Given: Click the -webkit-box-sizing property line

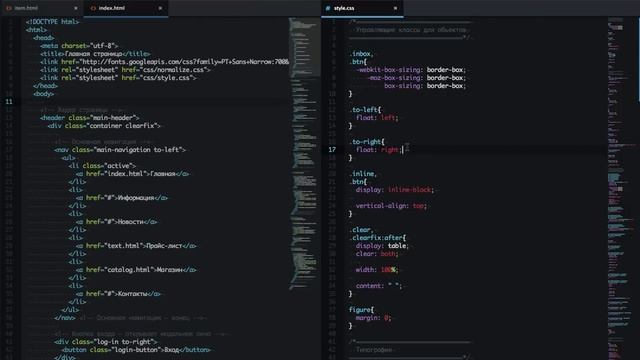Looking at the screenshot, I should 411,70.
